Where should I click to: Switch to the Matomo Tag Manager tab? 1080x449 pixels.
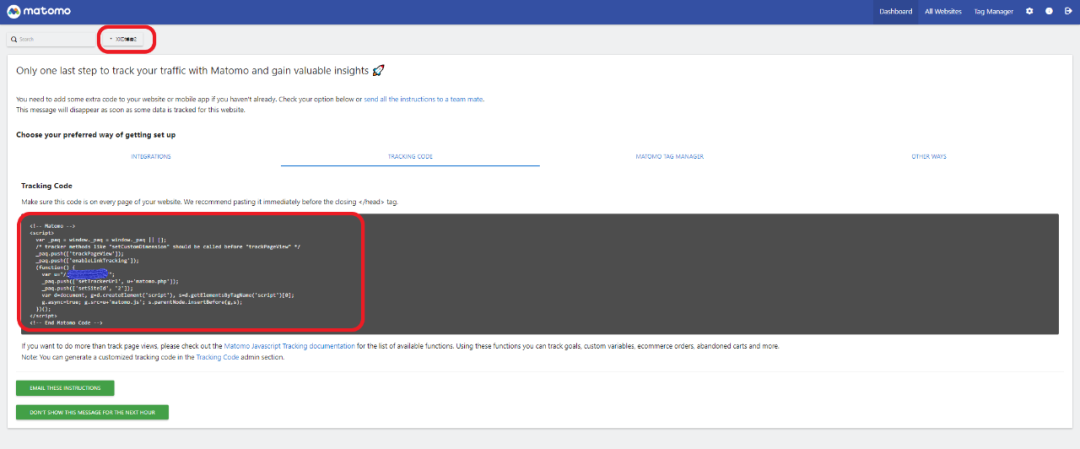tap(669, 156)
